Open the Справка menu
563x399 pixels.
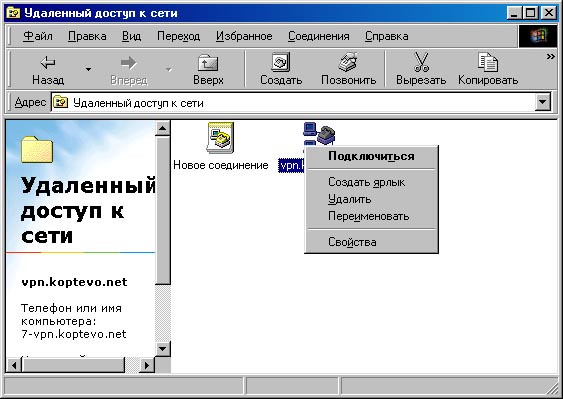(387, 36)
